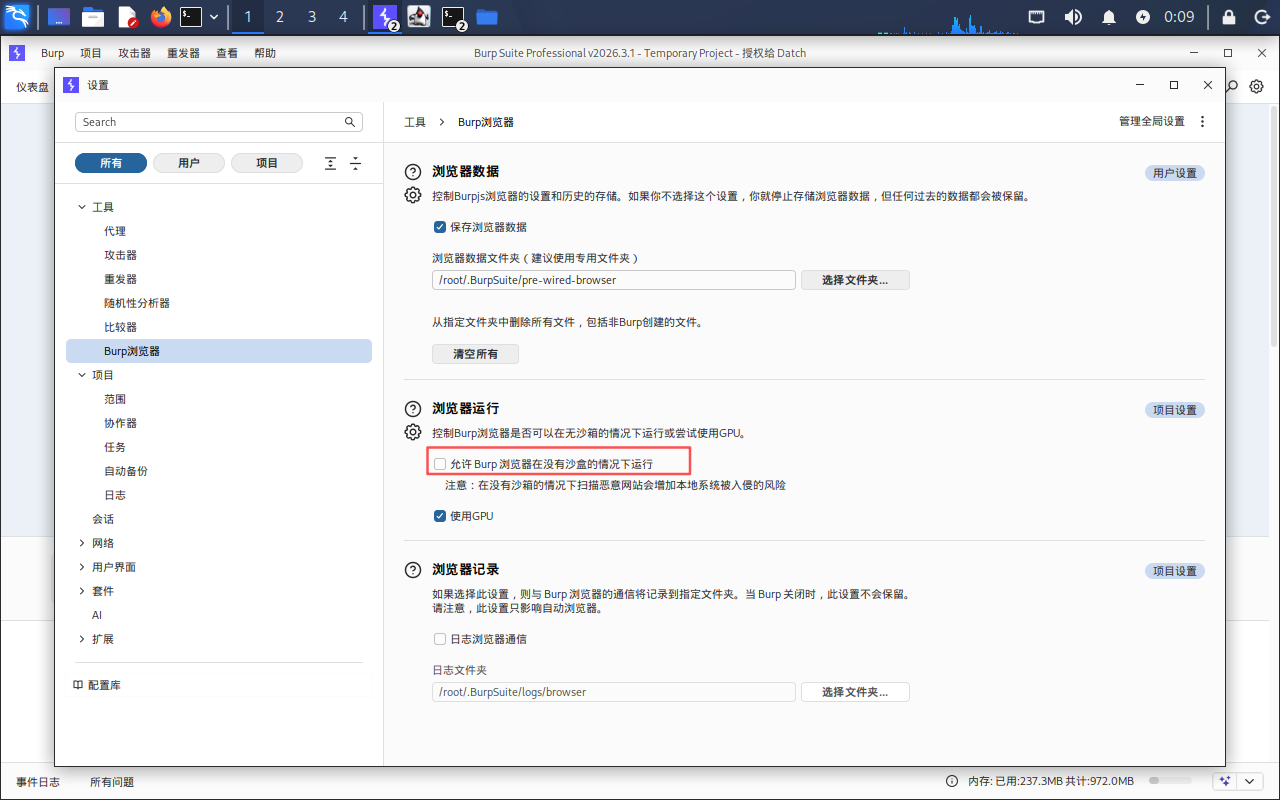Click the gear icon under 浏览器数据
The image size is (1280, 800).
(413, 195)
